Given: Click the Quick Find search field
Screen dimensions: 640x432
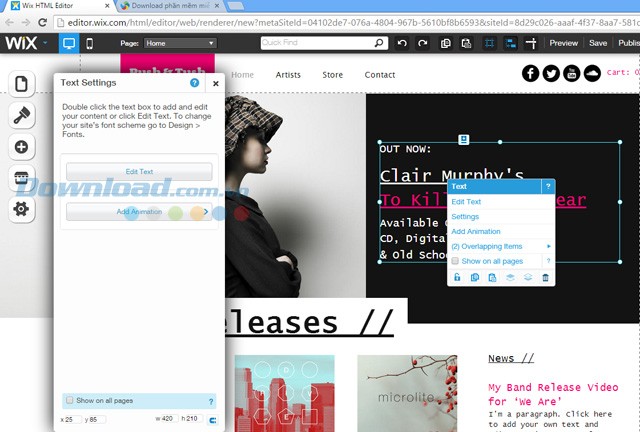Looking at the screenshot, I should click(321, 43).
